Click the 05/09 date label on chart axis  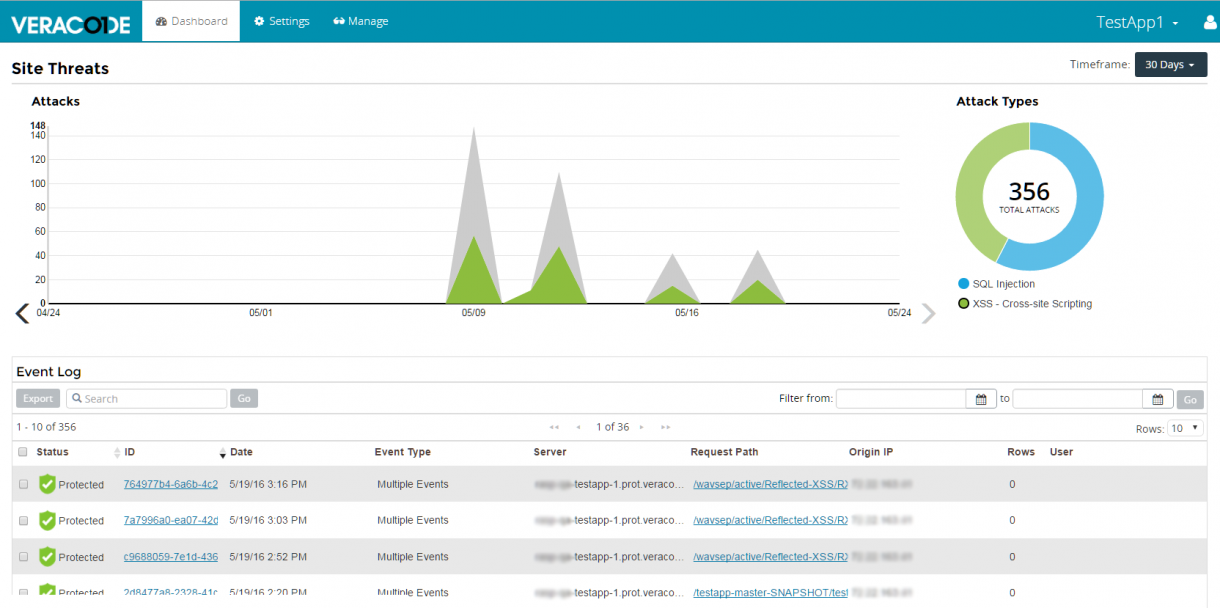click(x=473, y=313)
